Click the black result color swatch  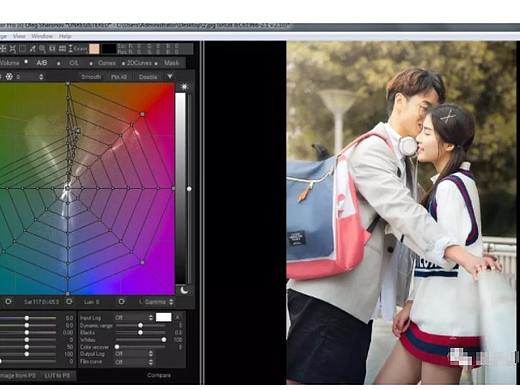109,49
